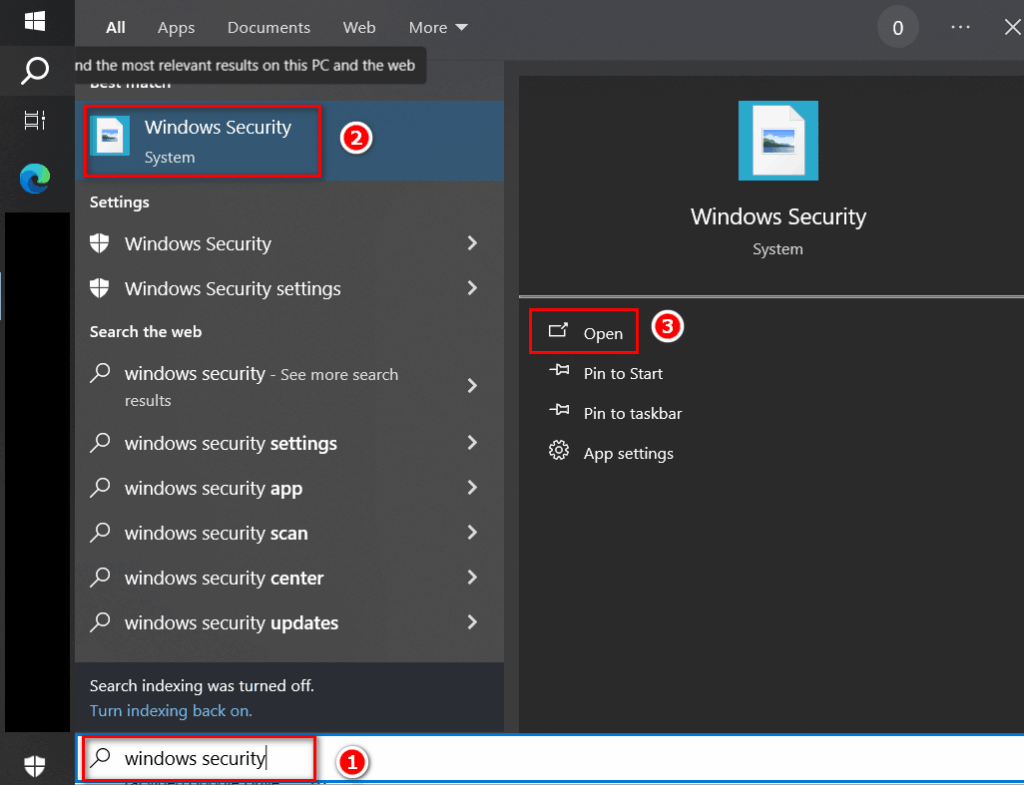This screenshot has height=785, width=1024.
Task: Click the shield icon beside Windows Security setting
Action: (99, 243)
